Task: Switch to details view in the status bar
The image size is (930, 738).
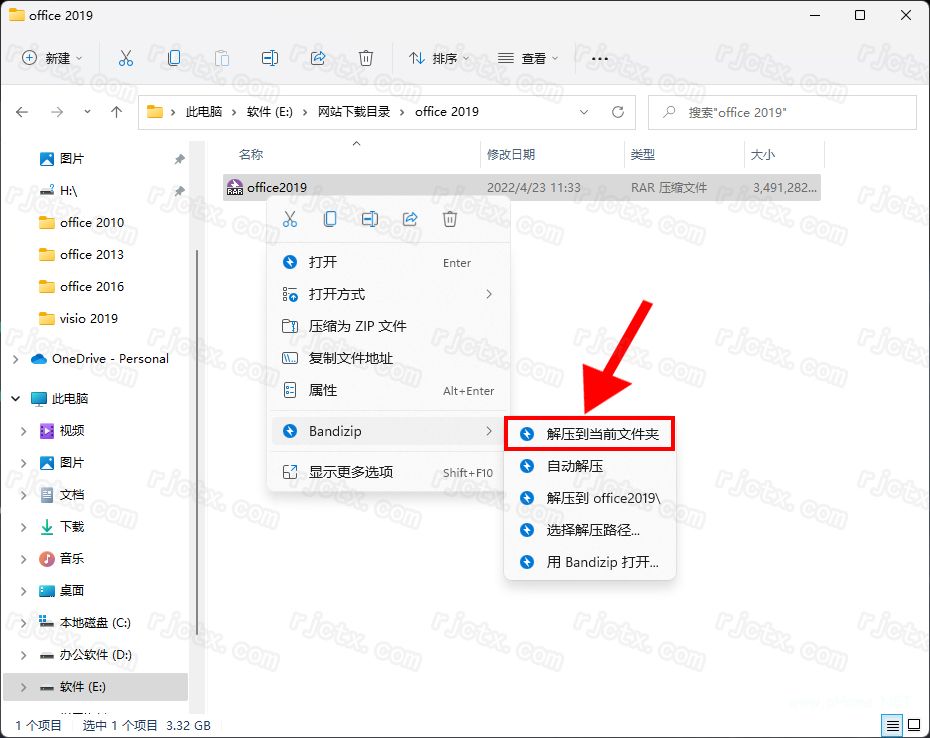Action: click(893, 725)
